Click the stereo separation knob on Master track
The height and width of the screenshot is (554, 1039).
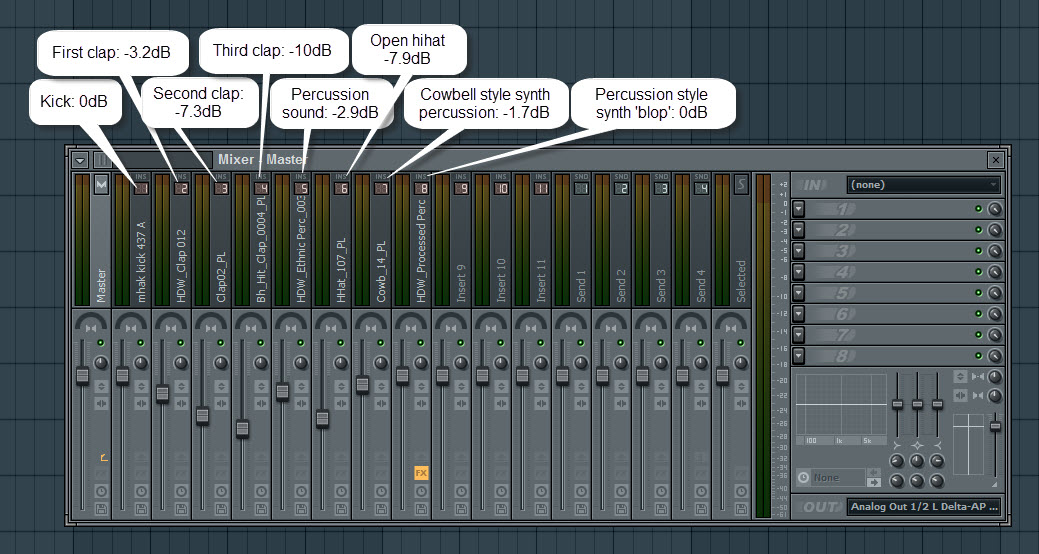pos(100,363)
